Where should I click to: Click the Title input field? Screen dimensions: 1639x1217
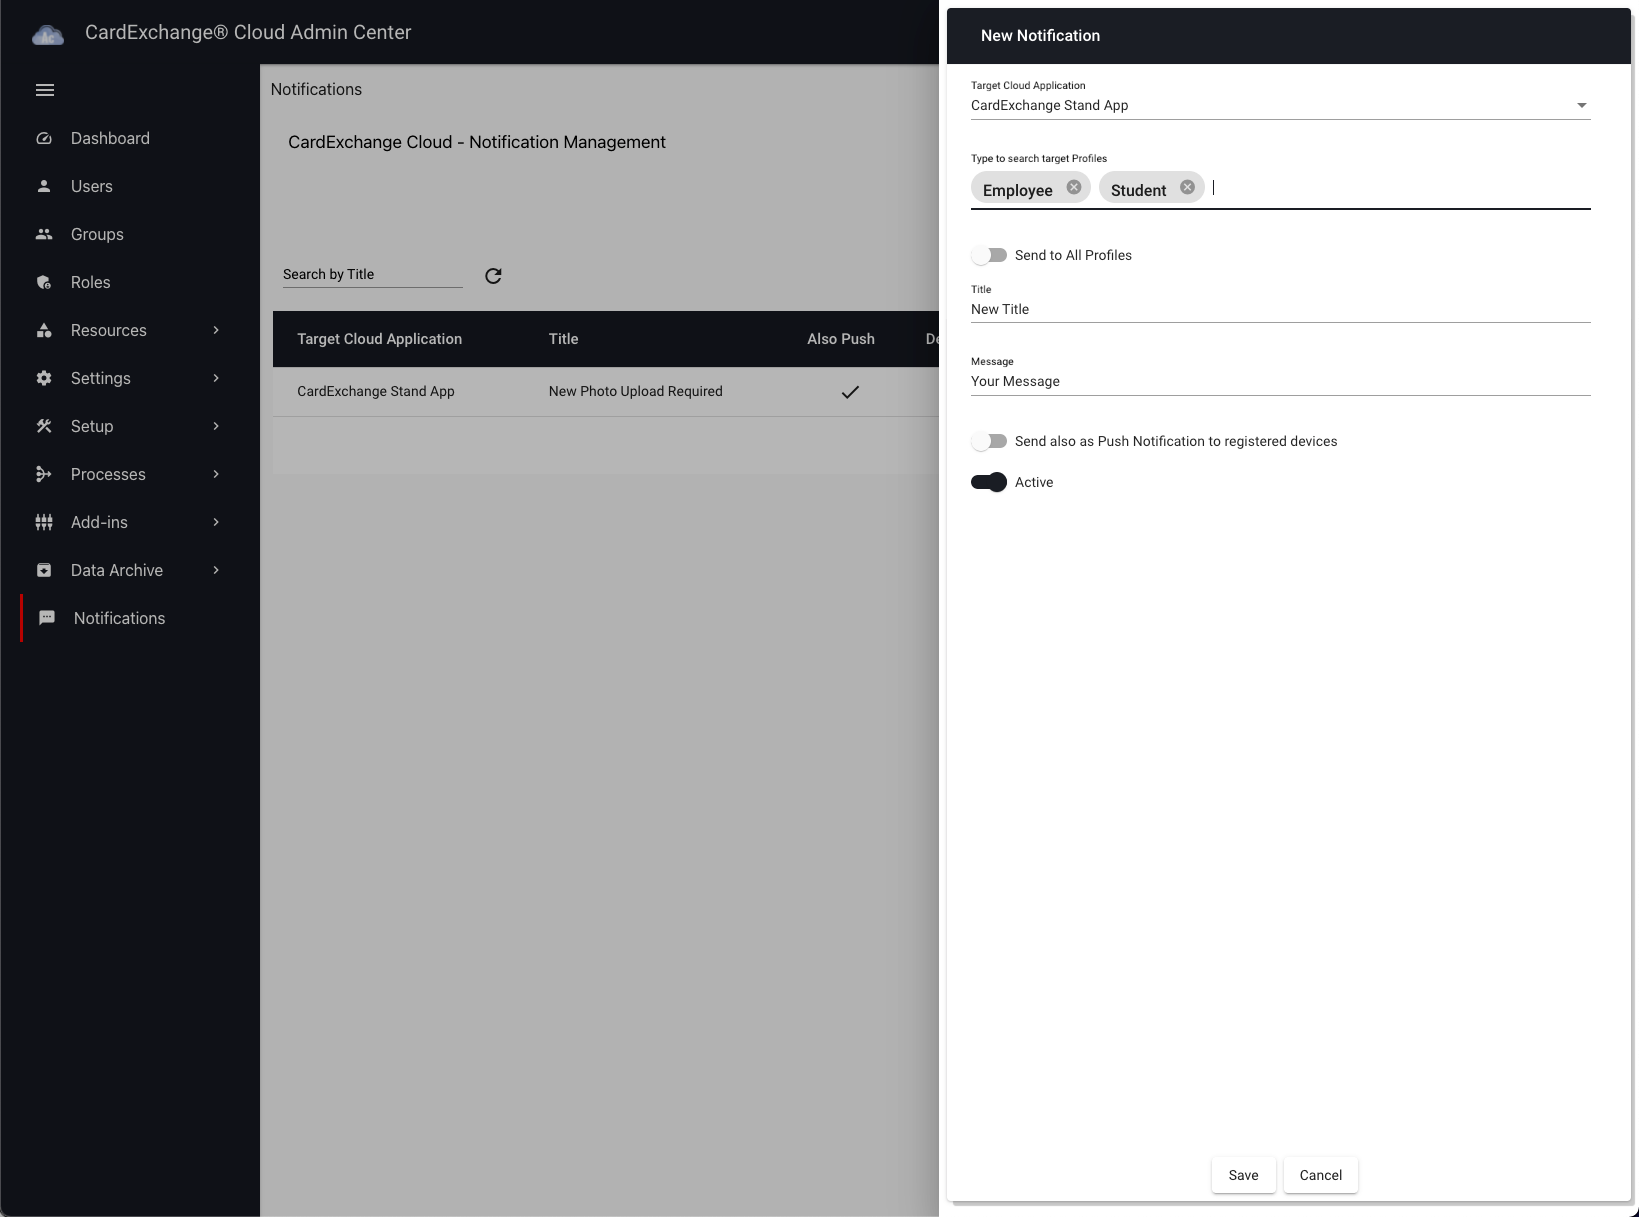click(1280, 310)
